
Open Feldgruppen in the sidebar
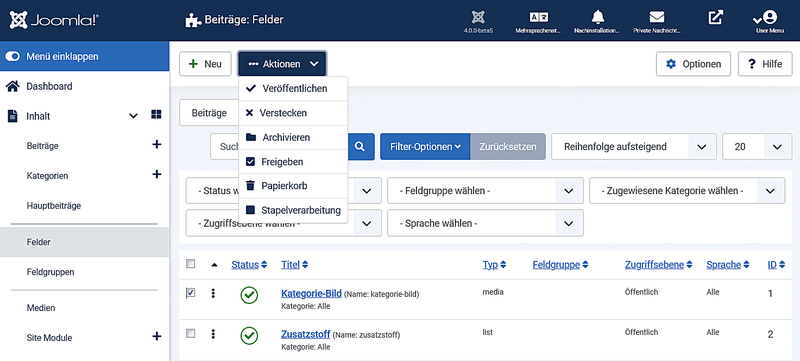pyautogui.click(x=50, y=272)
